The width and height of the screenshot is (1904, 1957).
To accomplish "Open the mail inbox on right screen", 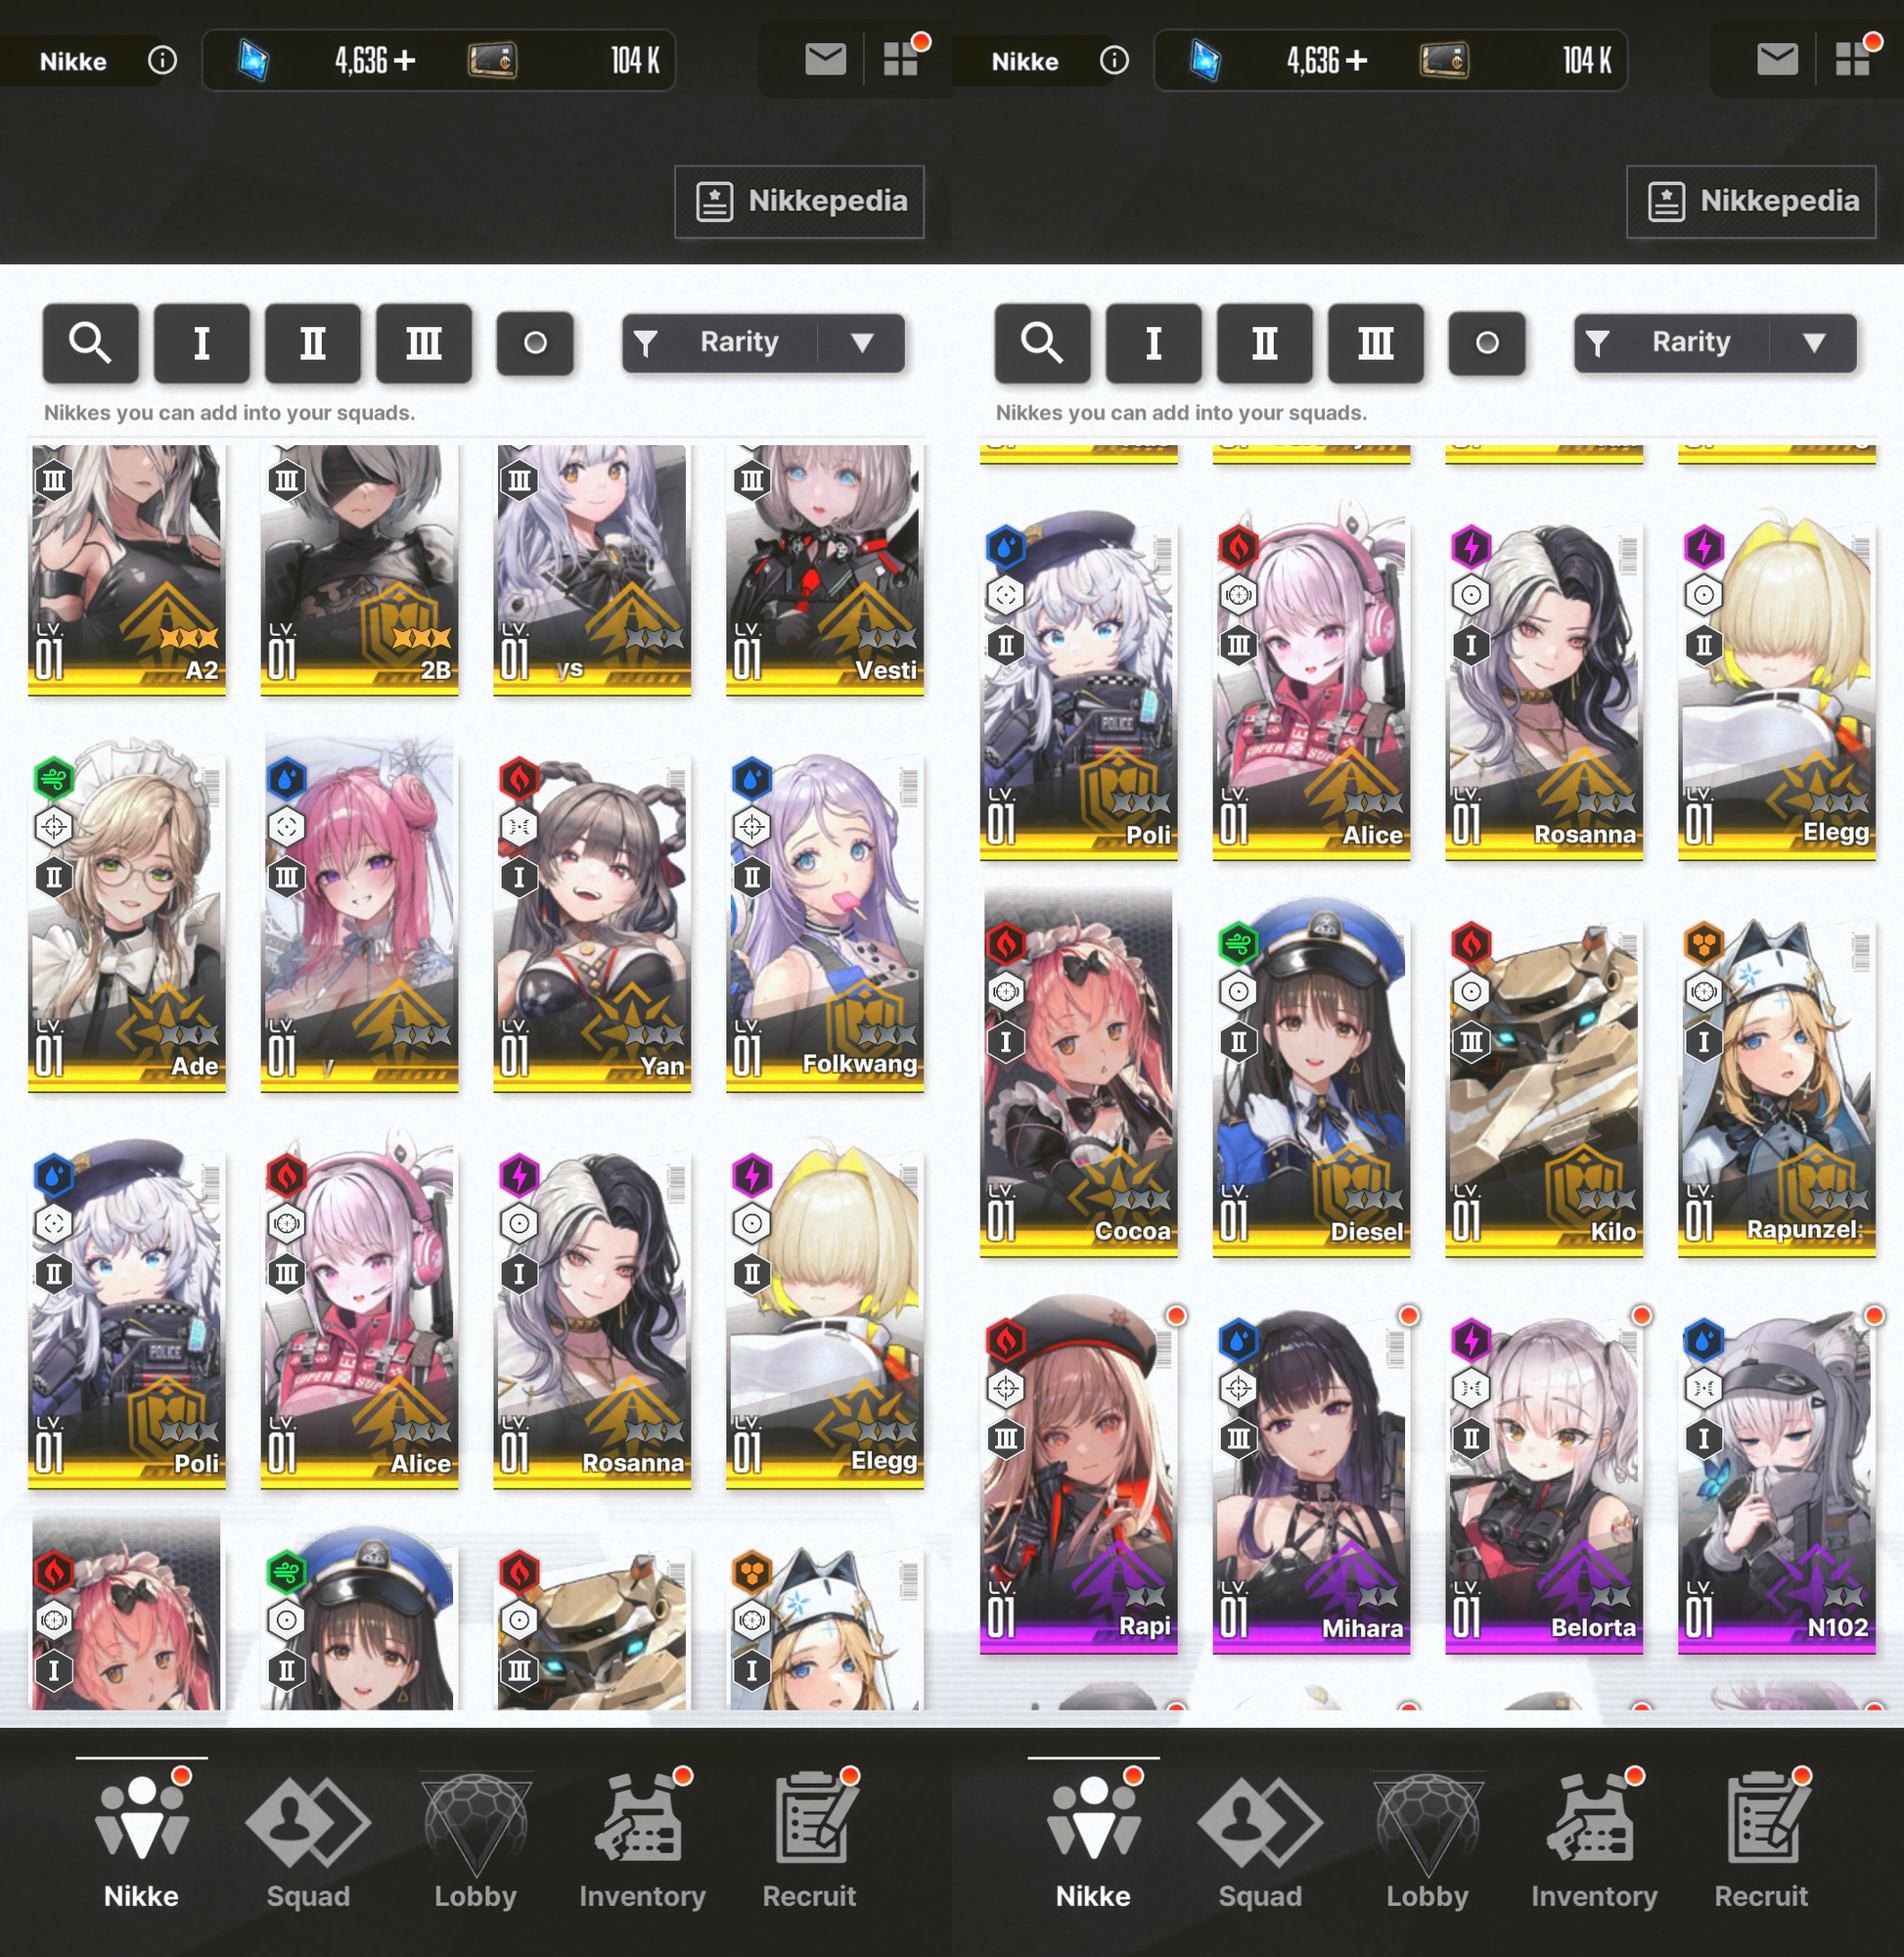I will [1777, 60].
